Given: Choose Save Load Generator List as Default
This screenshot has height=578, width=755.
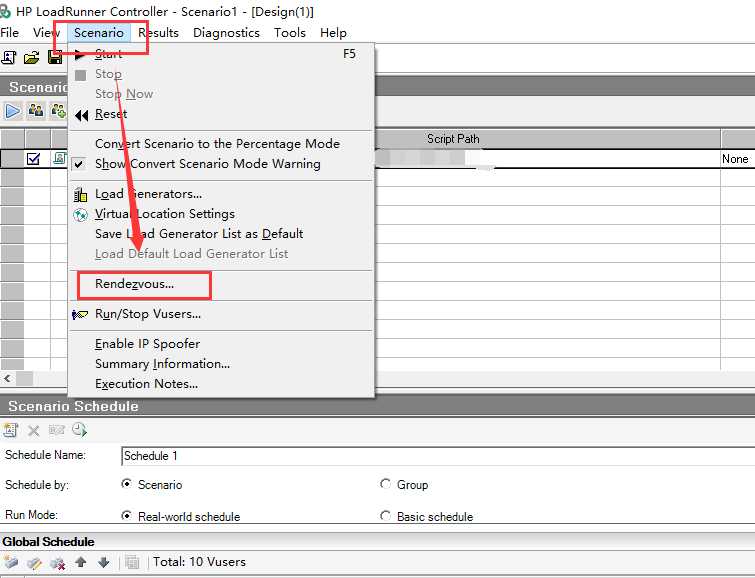Looking at the screenshot, I should pyautogui.click(x=221, y=234).
